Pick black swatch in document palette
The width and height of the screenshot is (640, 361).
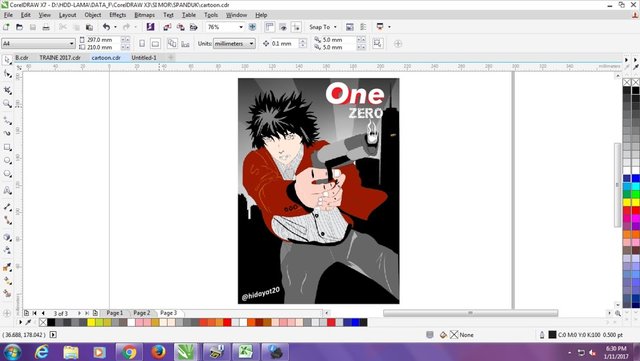click(x=51, y=323)
